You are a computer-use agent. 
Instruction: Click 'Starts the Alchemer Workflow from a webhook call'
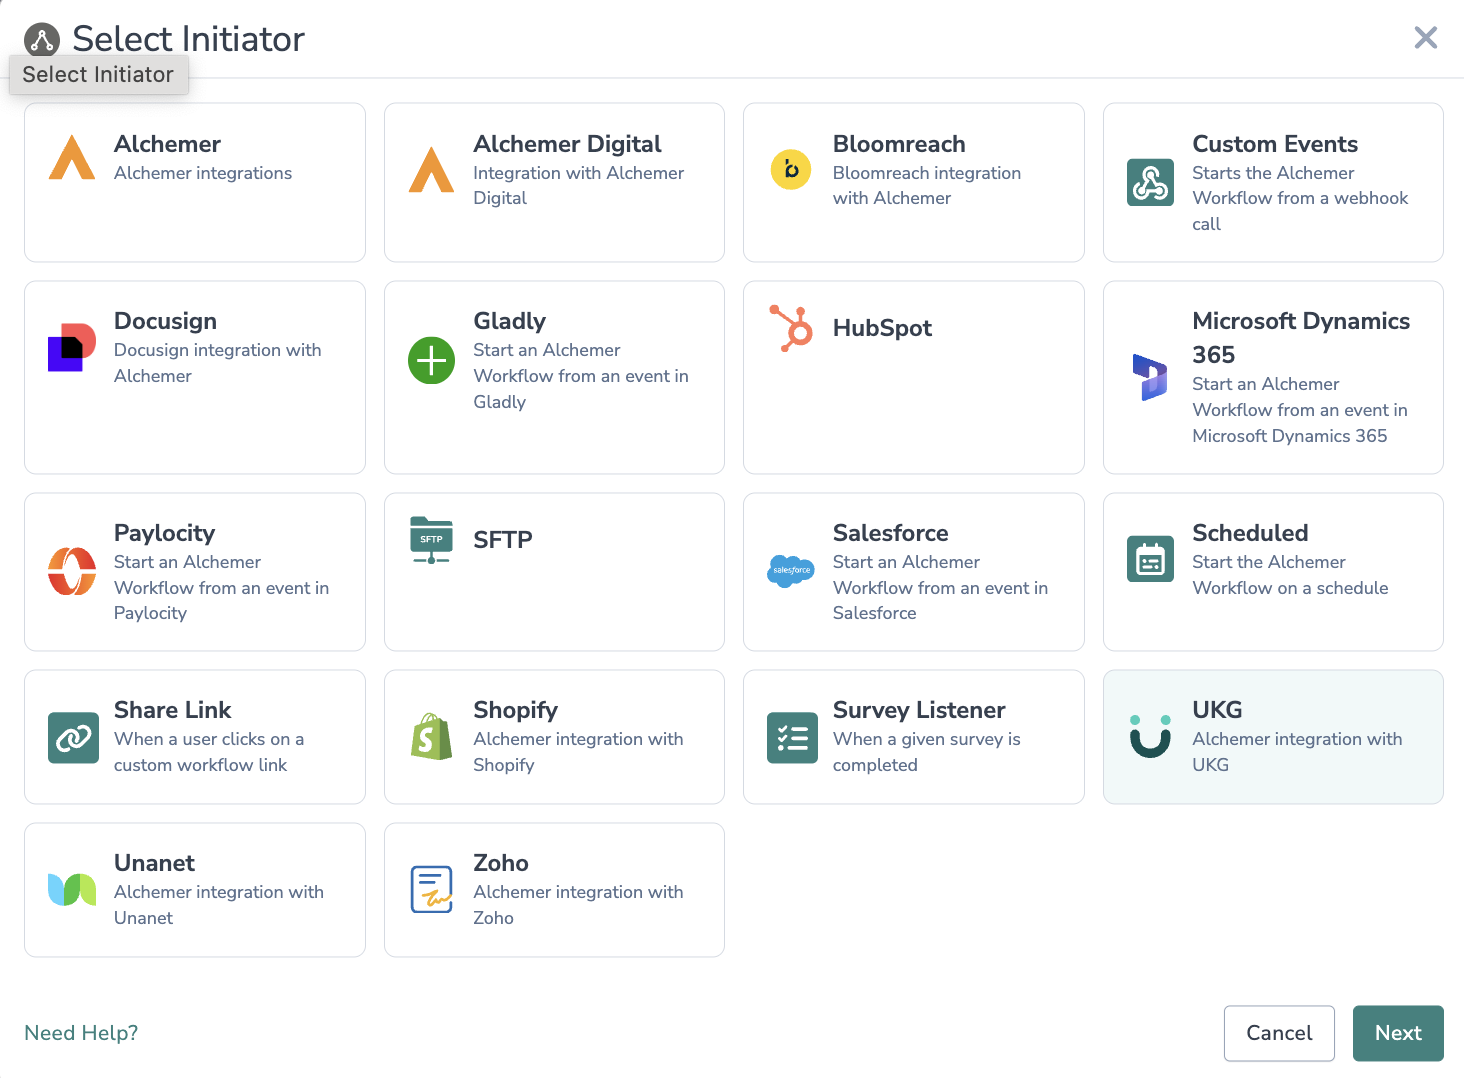pos(1300,198)
